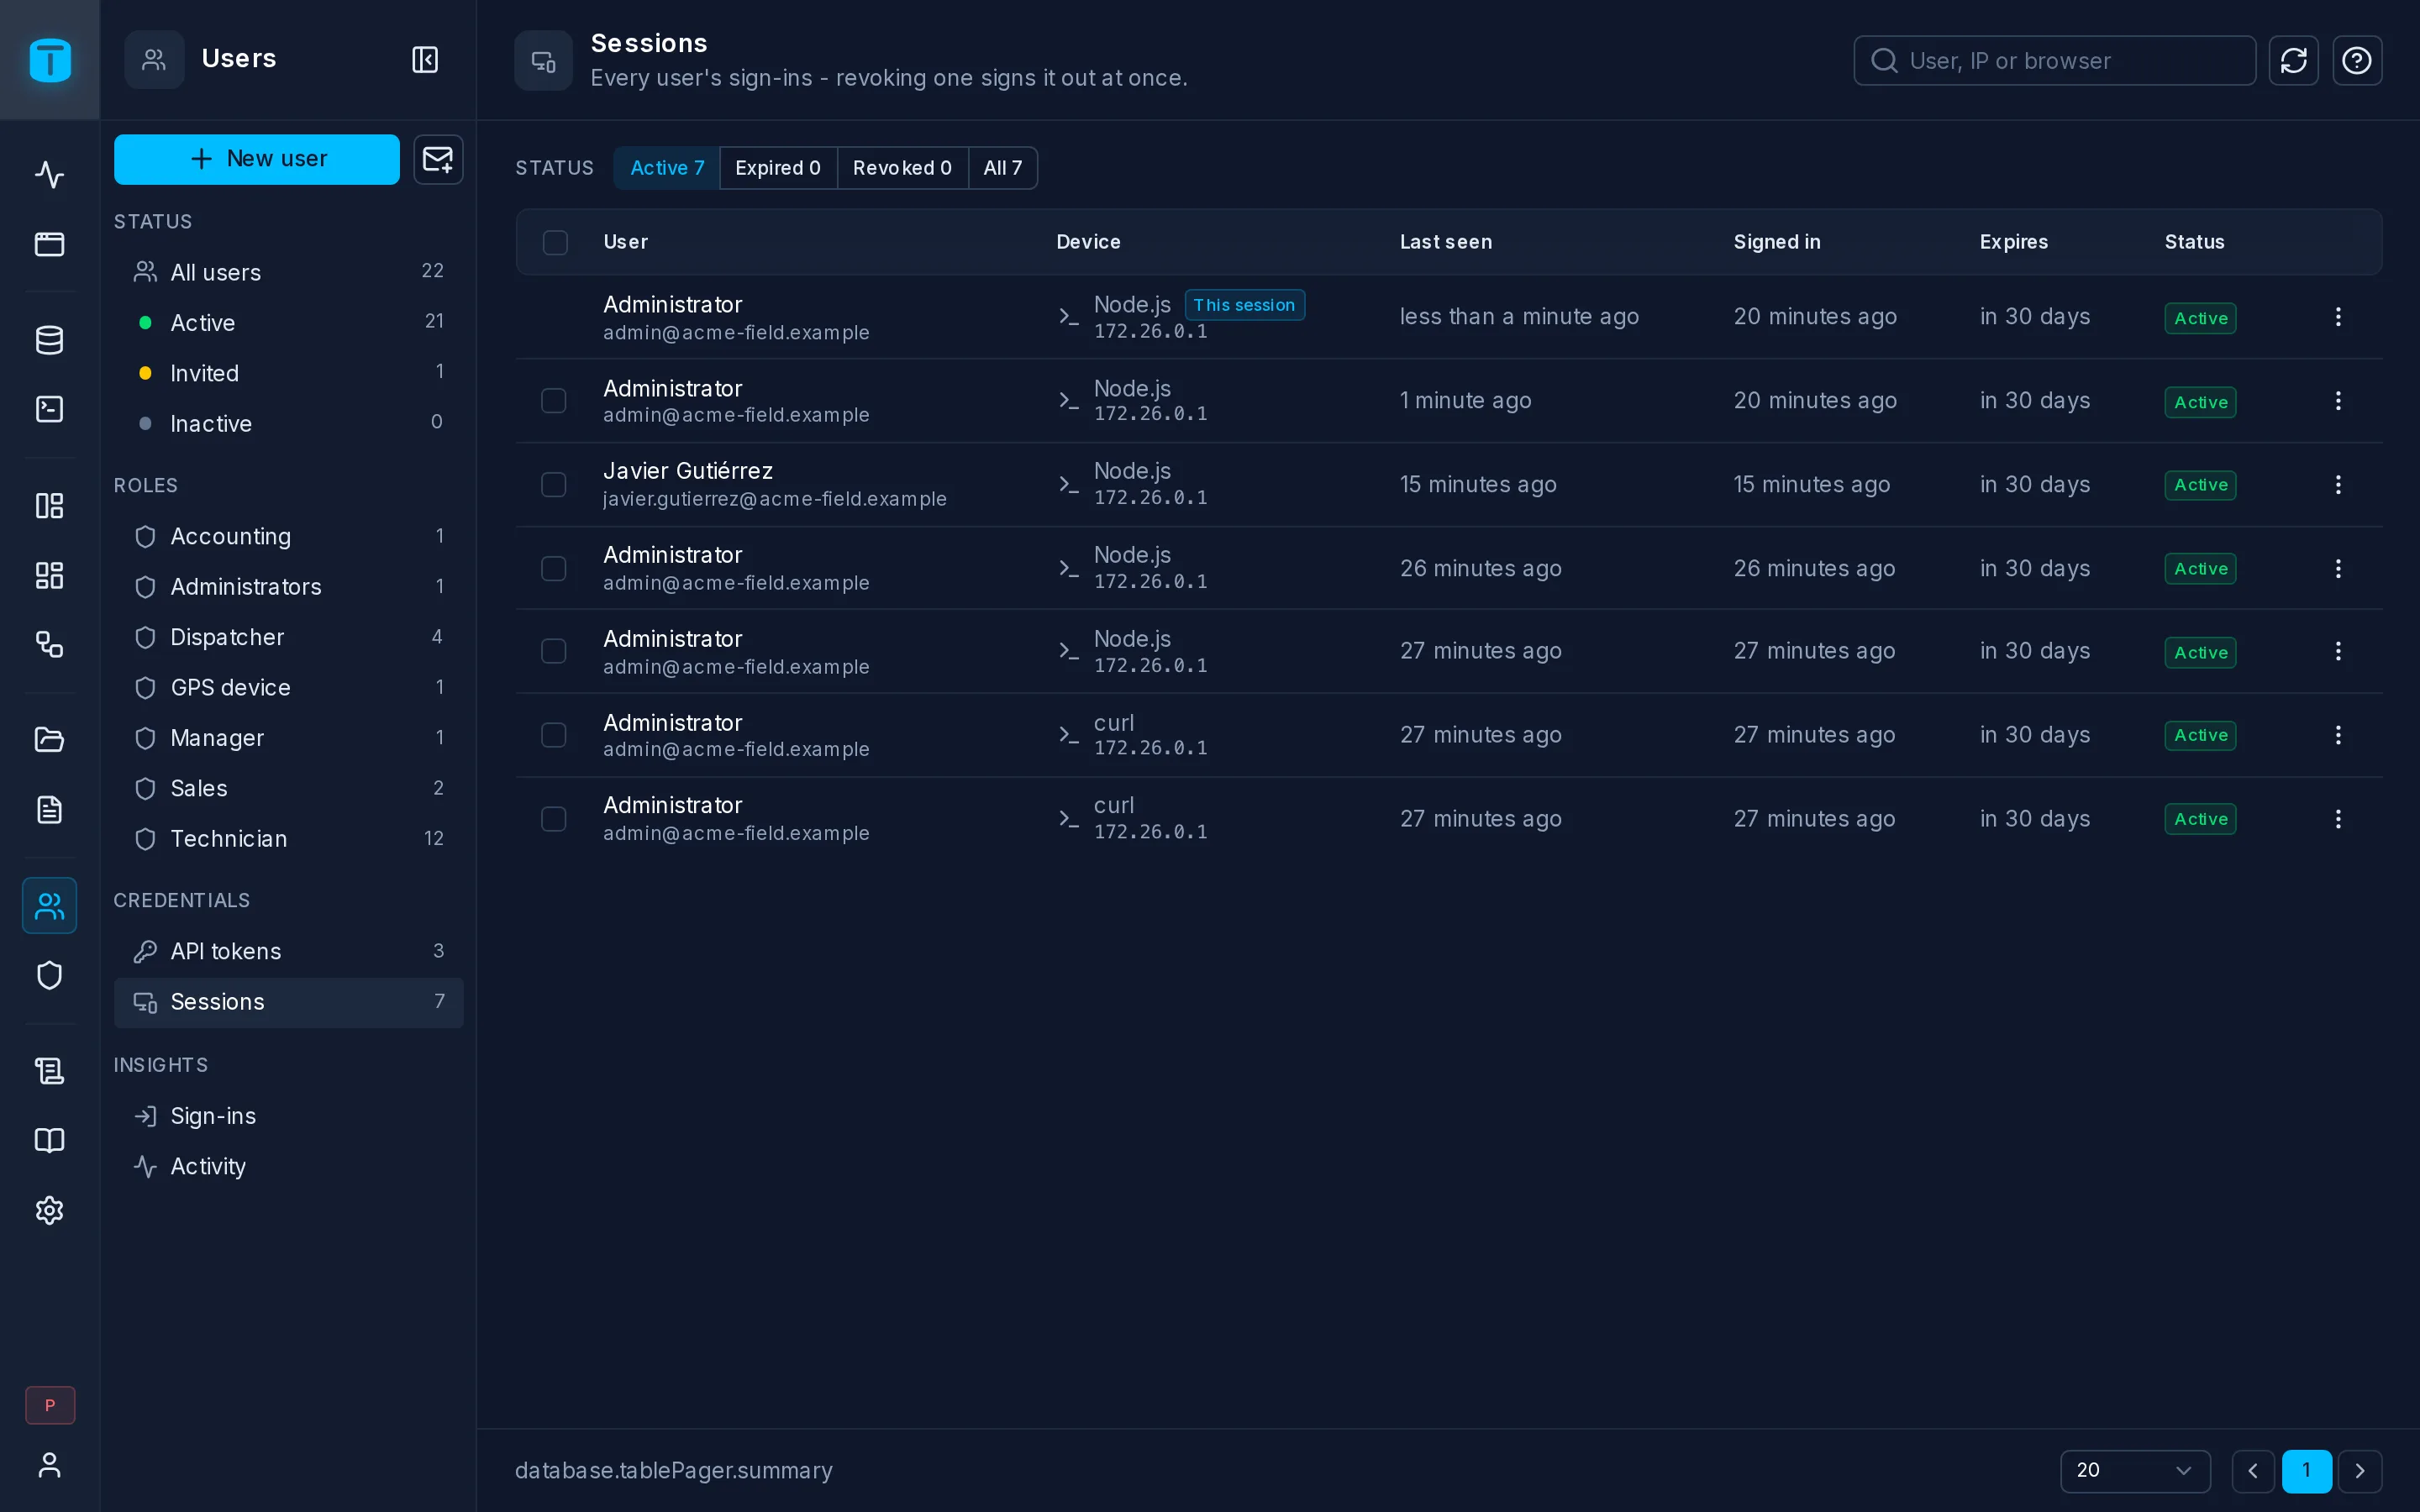
Task: Open Activity insights
Action: point(288,1166)
